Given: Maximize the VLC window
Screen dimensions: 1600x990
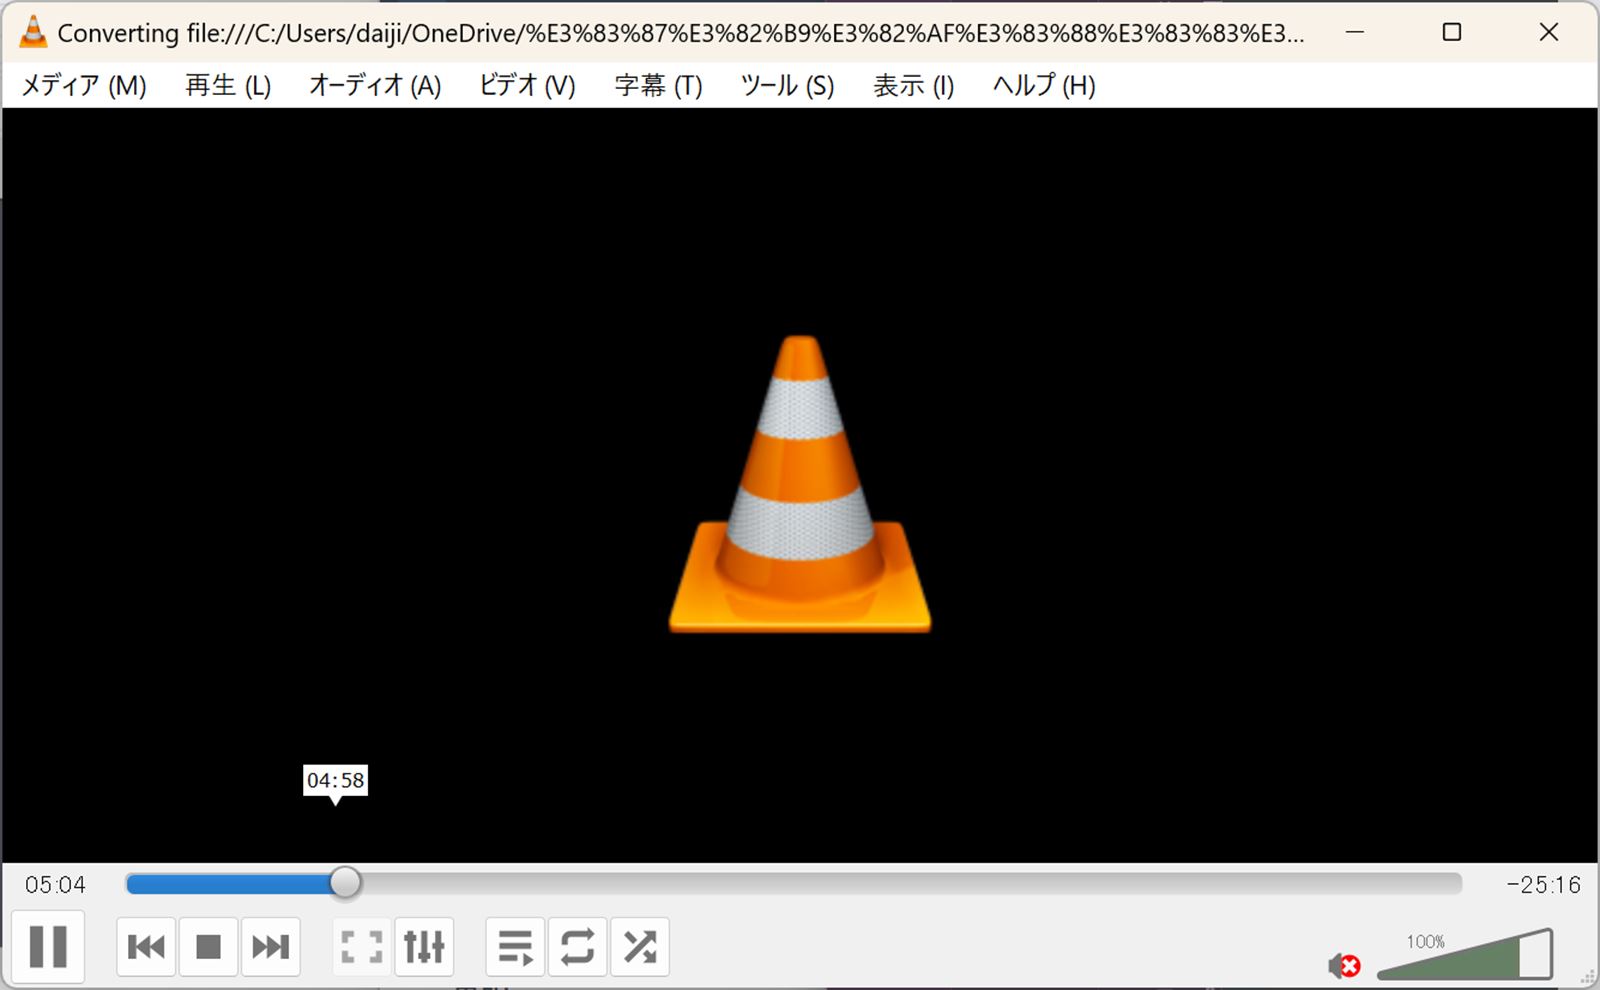Looking at the screenshot, I should click(1452, 32).
